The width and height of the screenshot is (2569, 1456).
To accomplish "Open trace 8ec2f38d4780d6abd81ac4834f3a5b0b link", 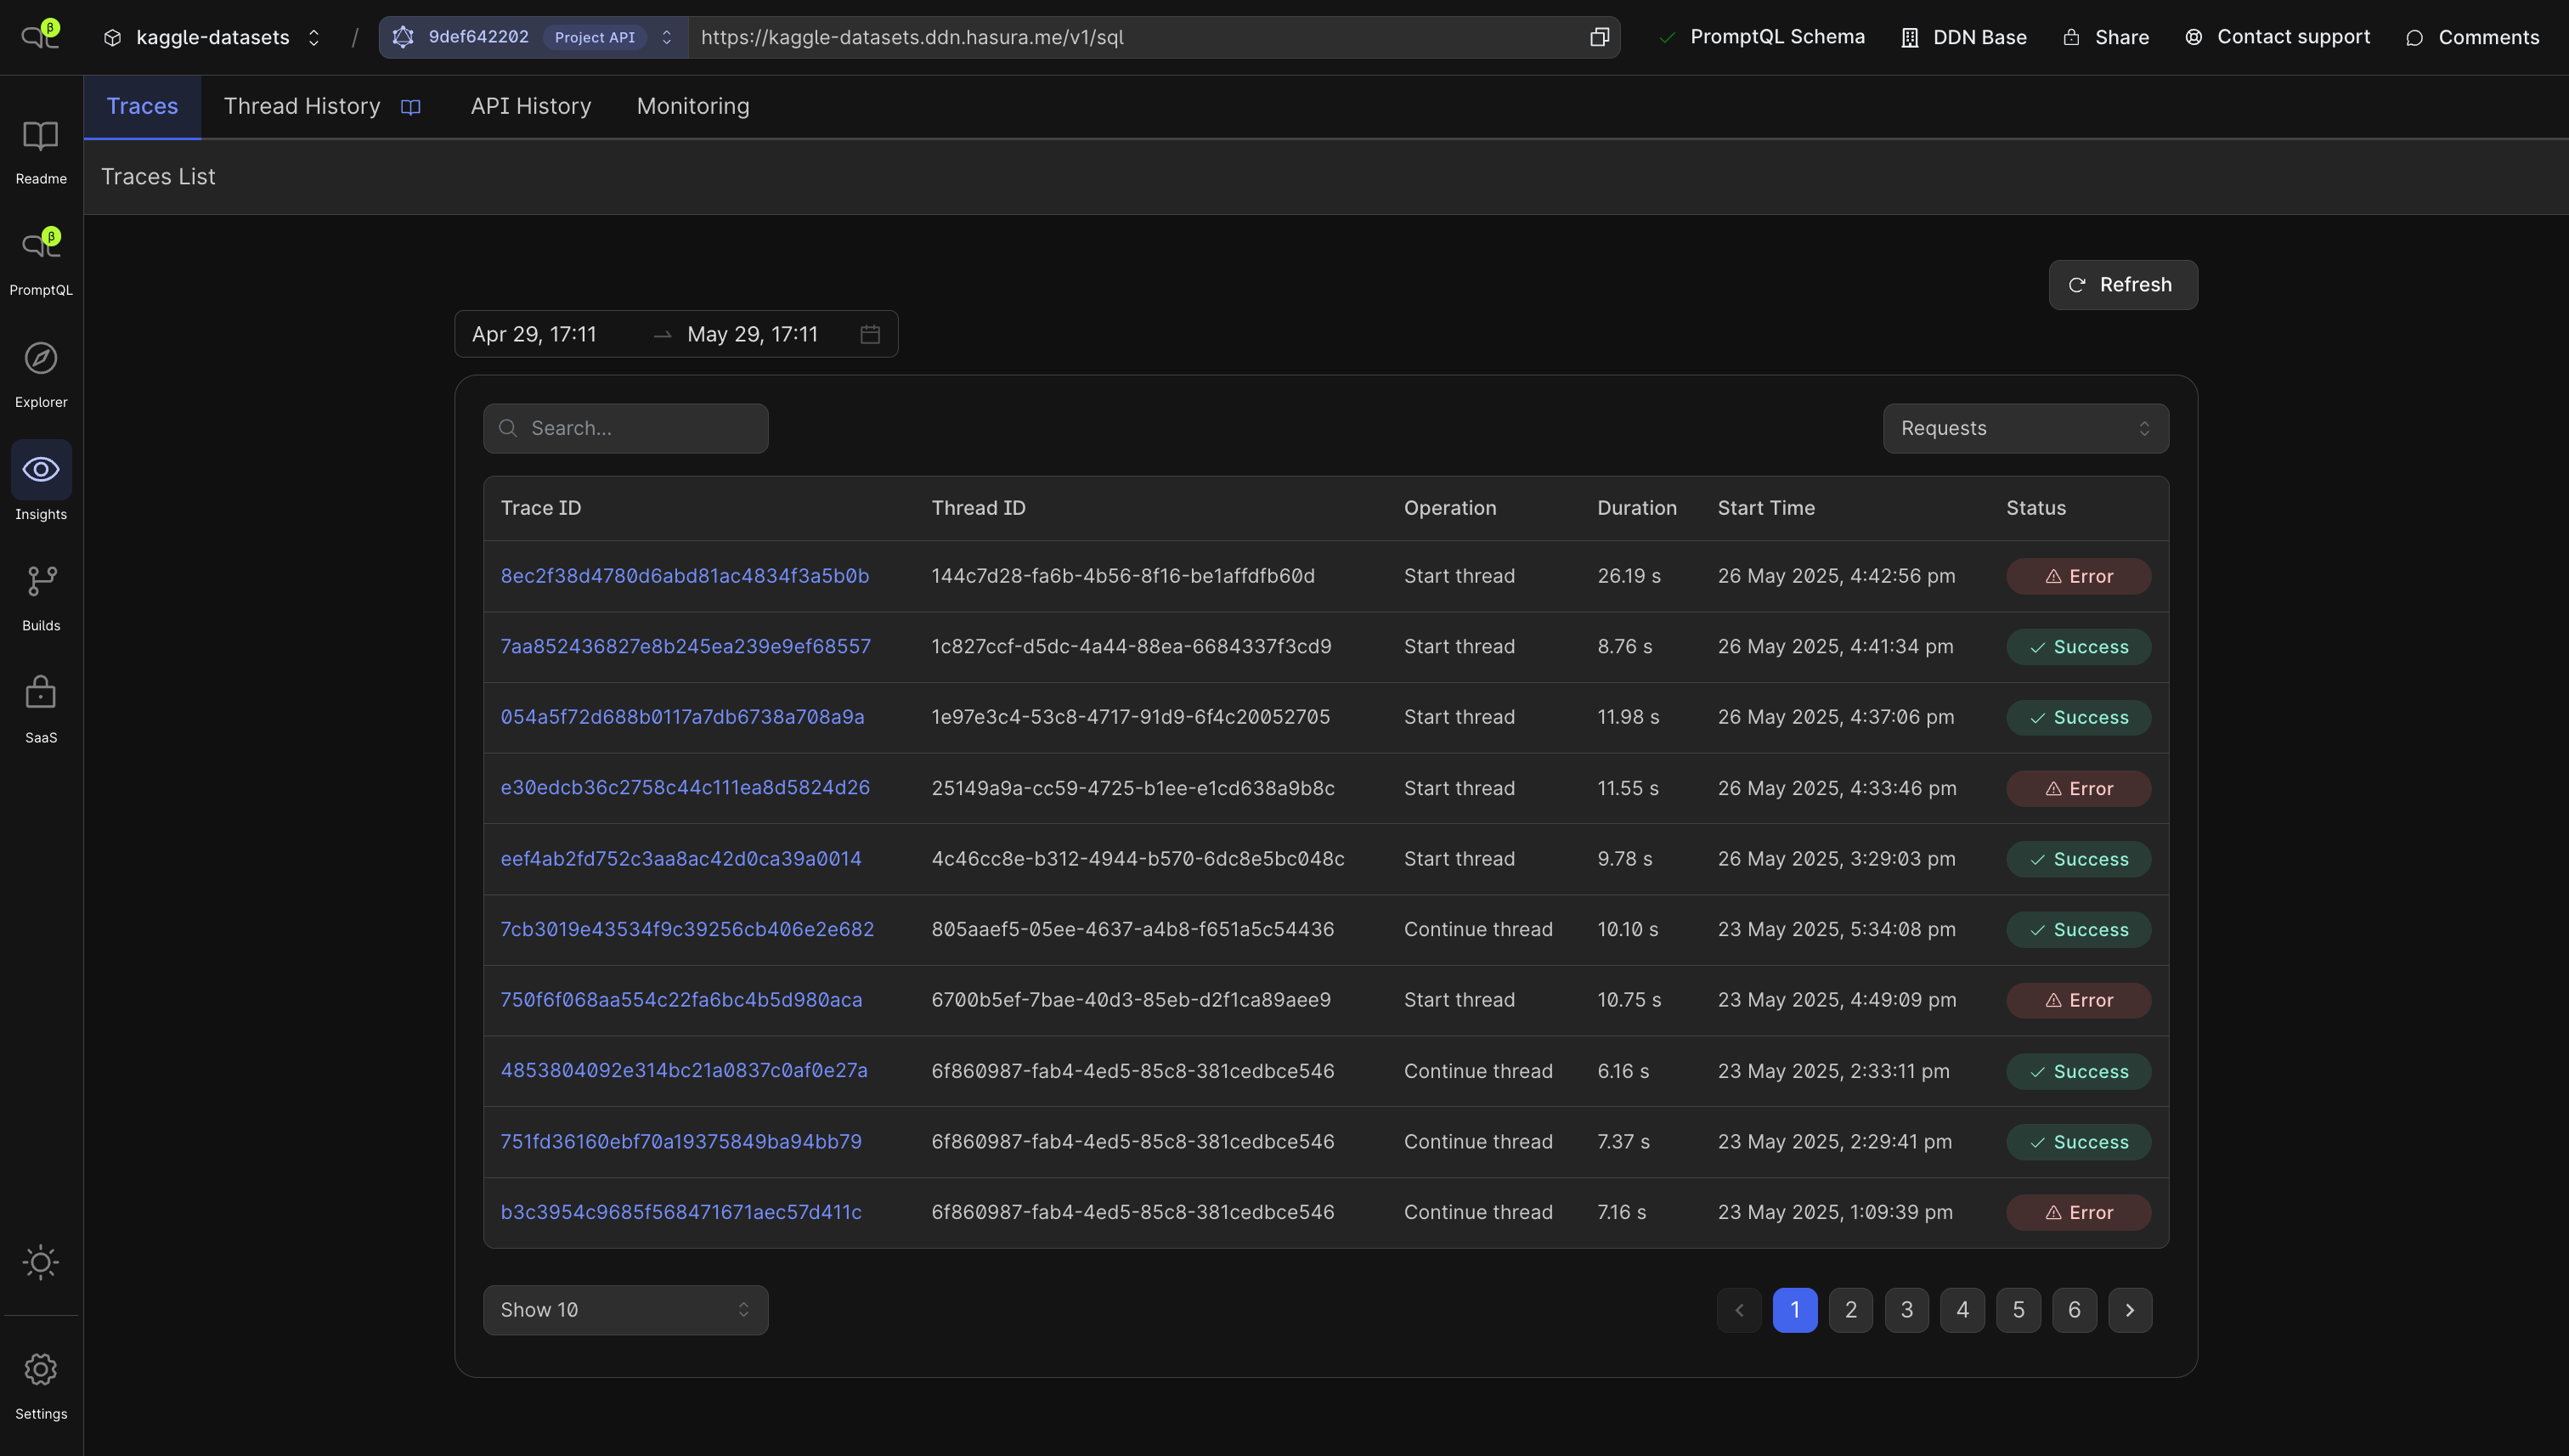I will point(684,576).
